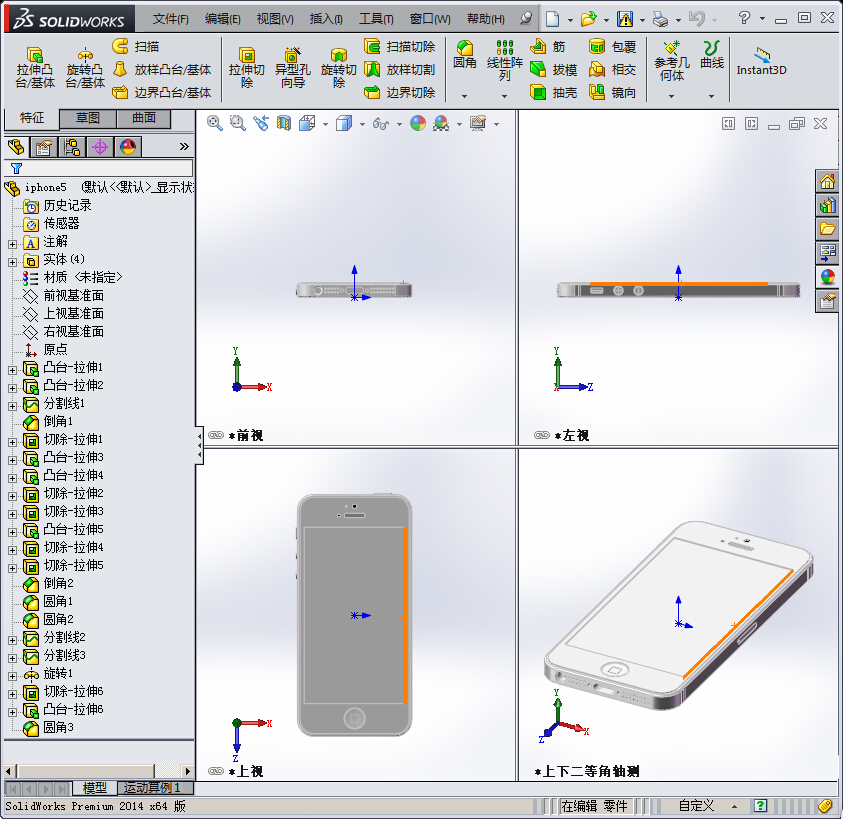Click the Wrap (包覆) tool
Viewport: 843px width, 819px height.
612,47
